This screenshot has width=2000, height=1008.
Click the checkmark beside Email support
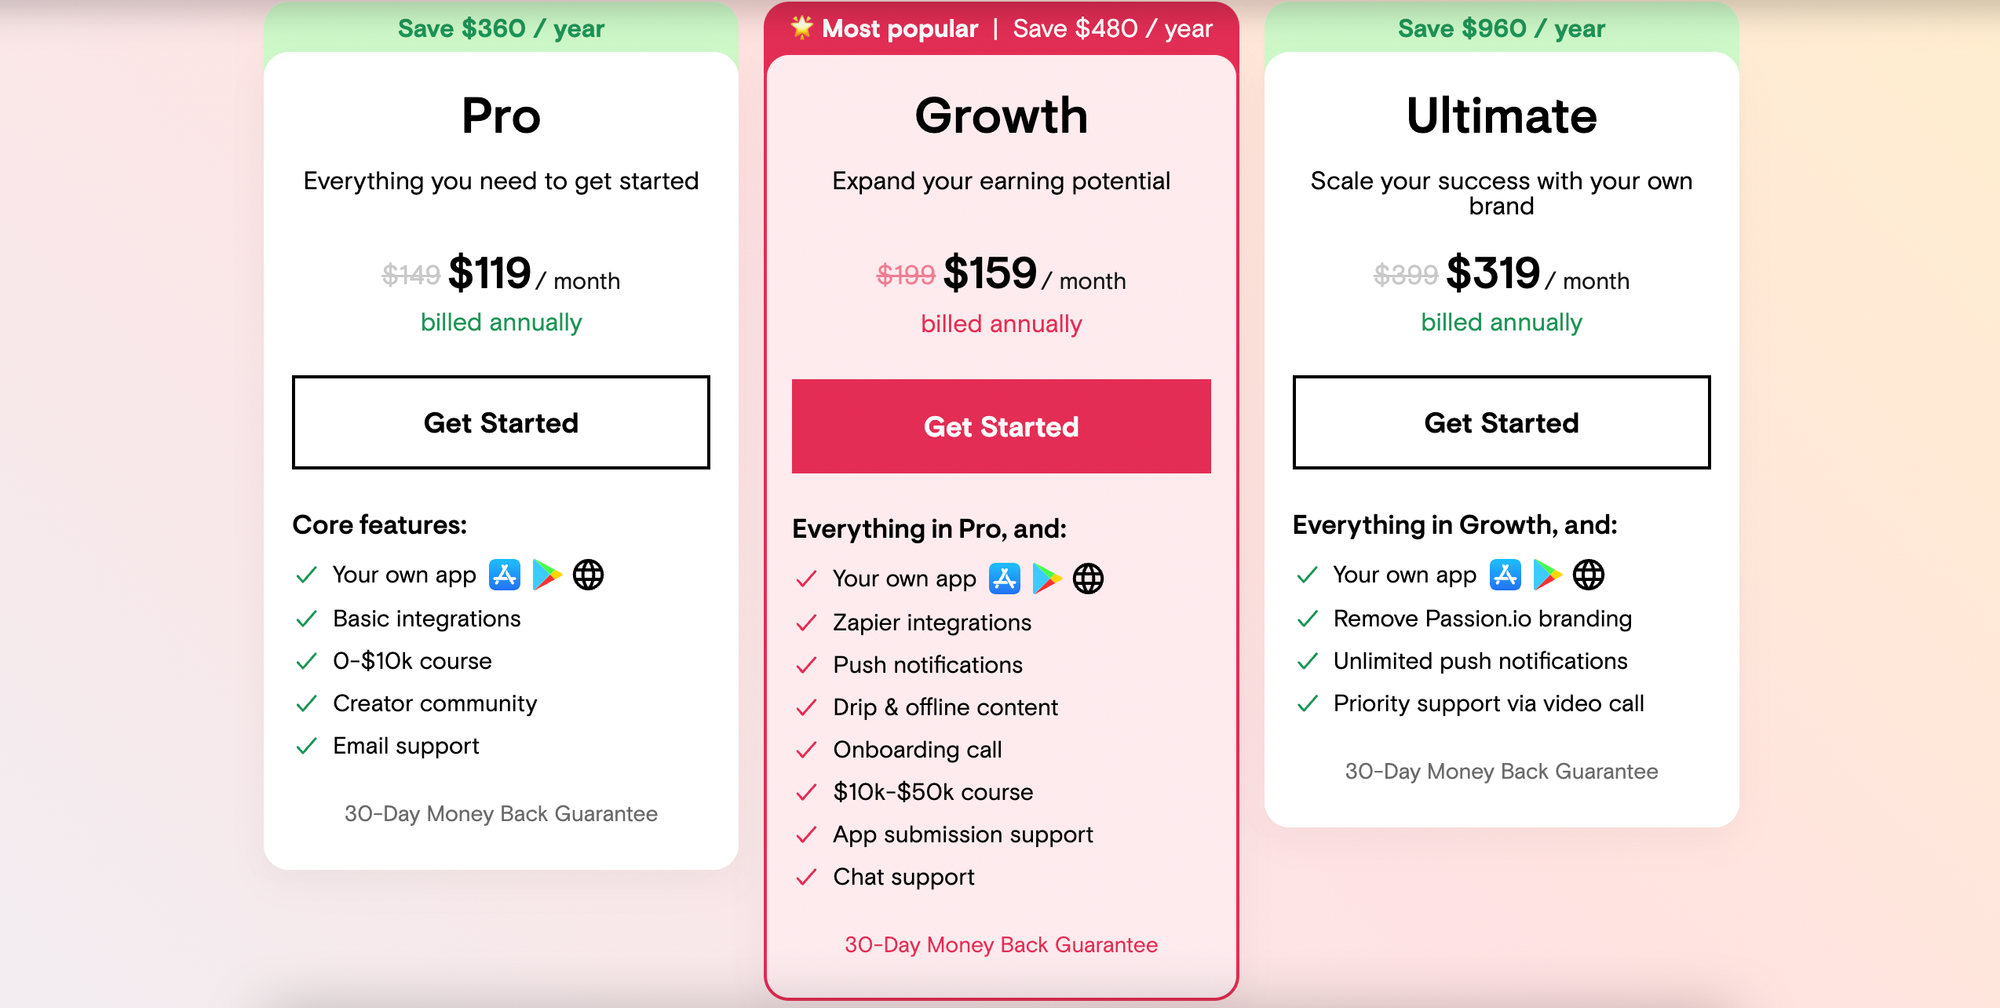coord(306,745)
